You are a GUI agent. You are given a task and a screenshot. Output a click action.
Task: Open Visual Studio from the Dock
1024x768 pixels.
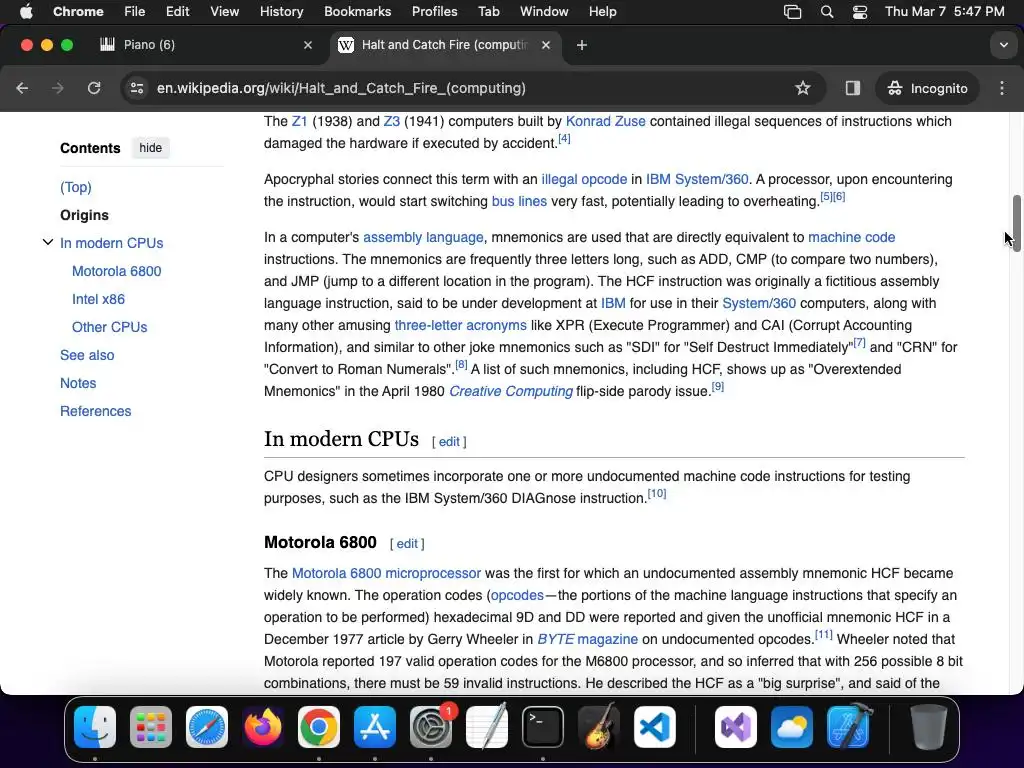736,727
